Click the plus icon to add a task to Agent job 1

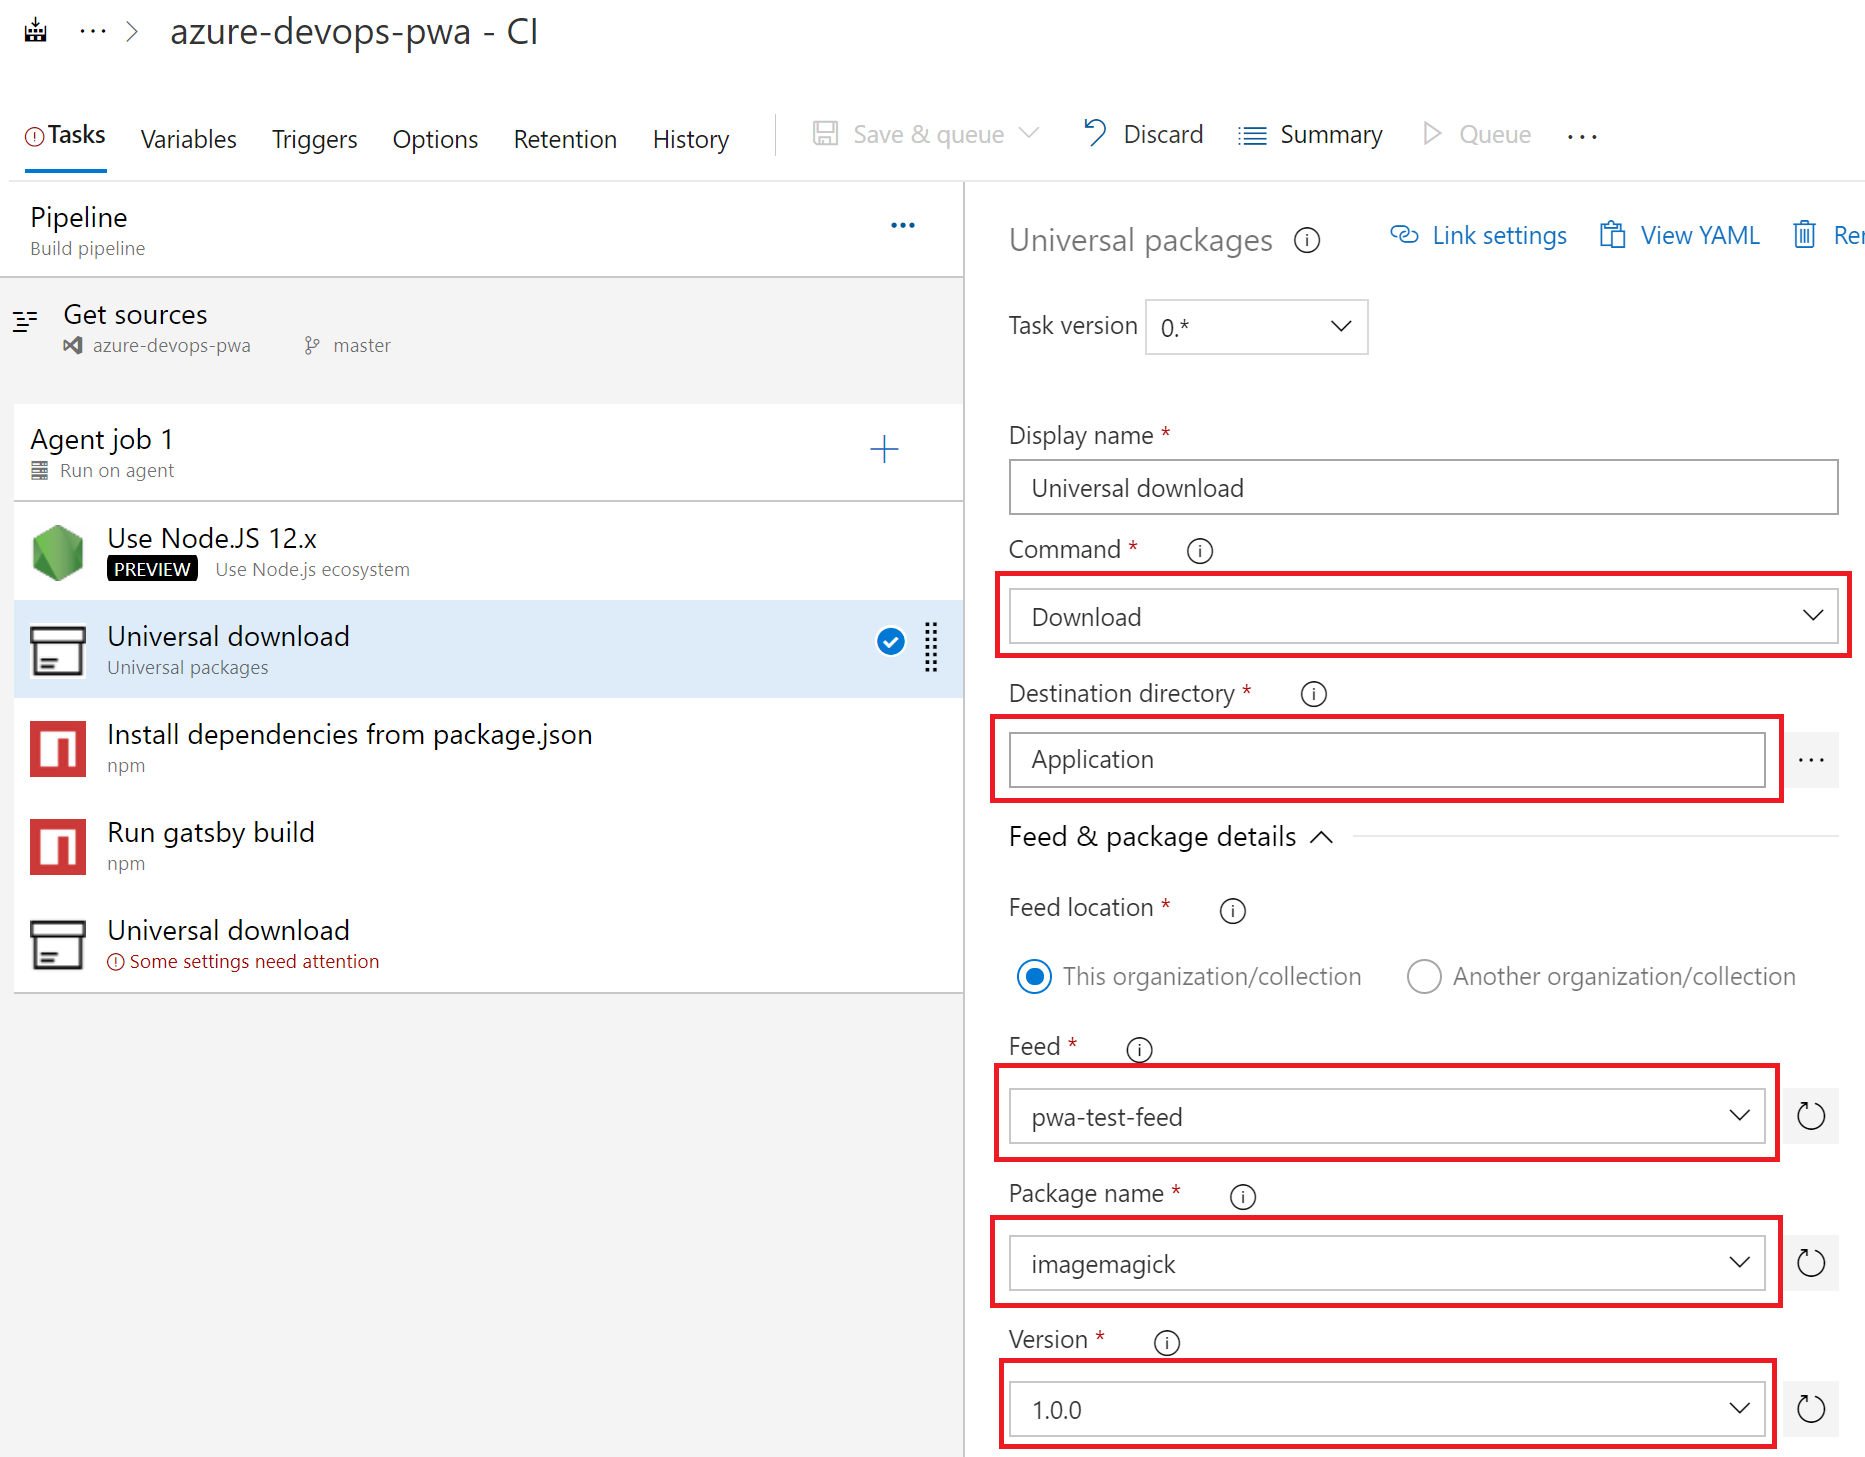884,450
